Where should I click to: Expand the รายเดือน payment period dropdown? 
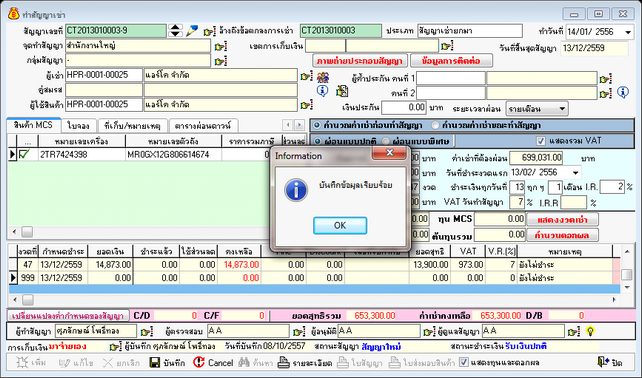[562, 109]
